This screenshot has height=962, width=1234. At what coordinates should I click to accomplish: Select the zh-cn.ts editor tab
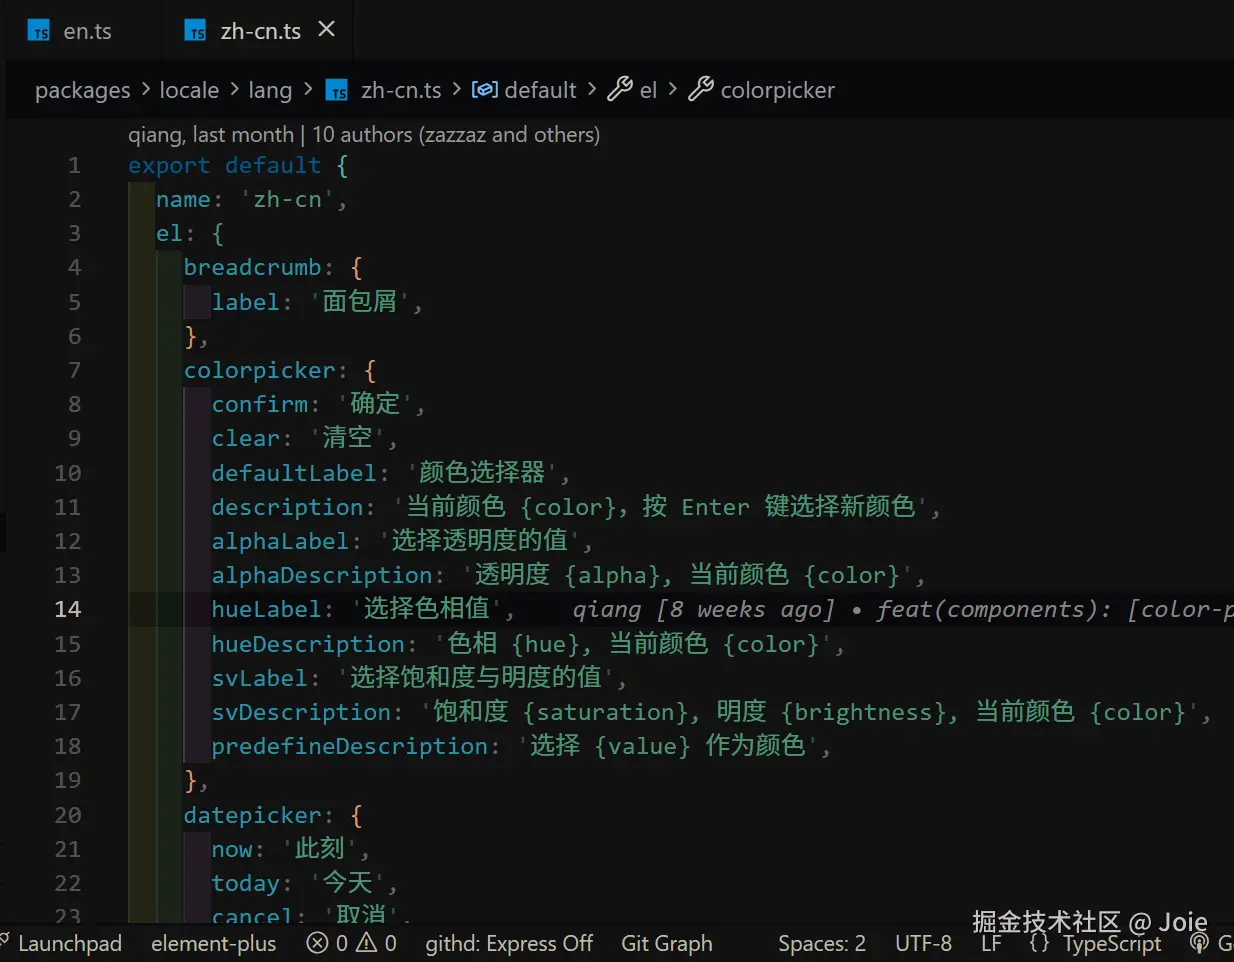pyautogui.click(x=260, y=31)
